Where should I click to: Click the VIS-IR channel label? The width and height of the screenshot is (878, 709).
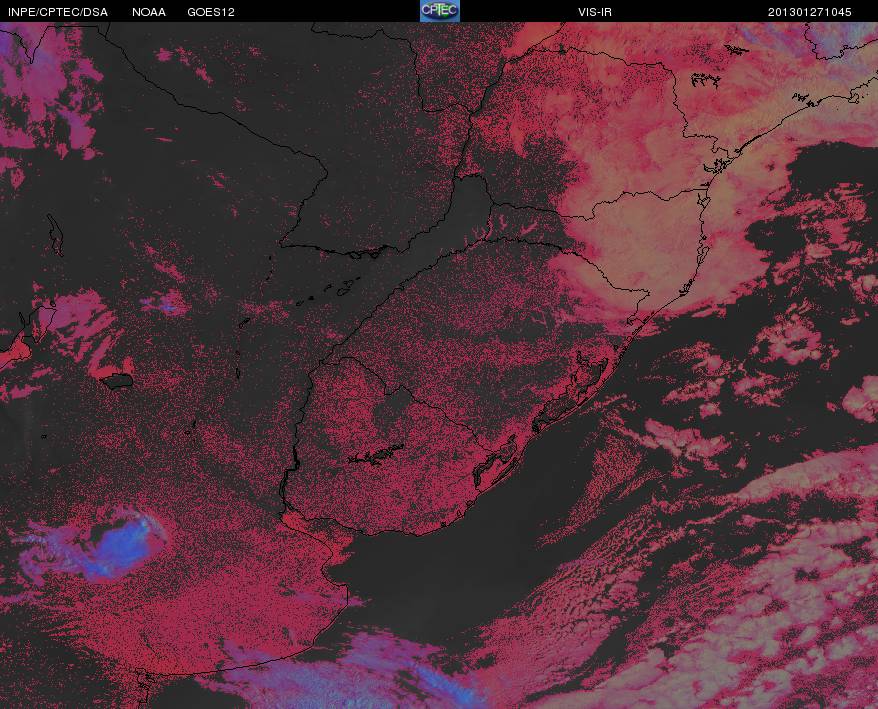click(x=595, y=12)
